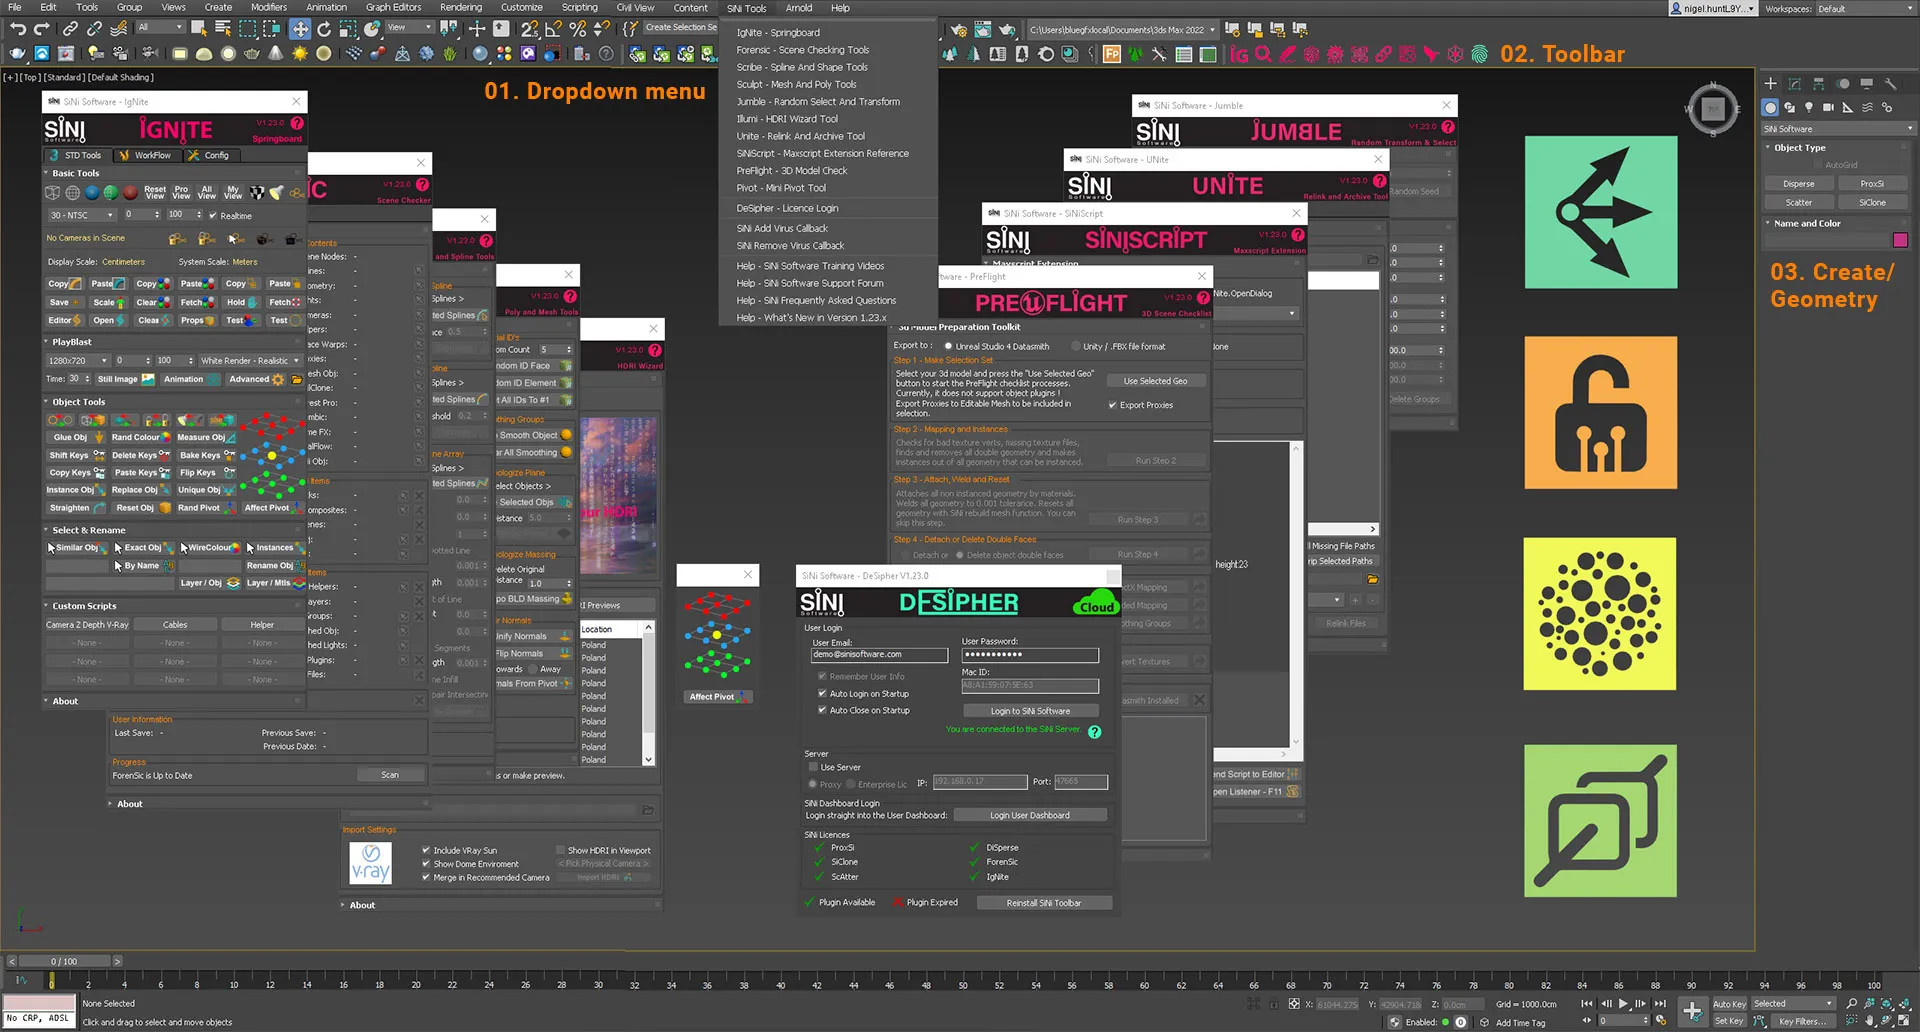Click the Scan button in Forensic
This screenshot has width=1920, height=1032.
click(390, 775)
